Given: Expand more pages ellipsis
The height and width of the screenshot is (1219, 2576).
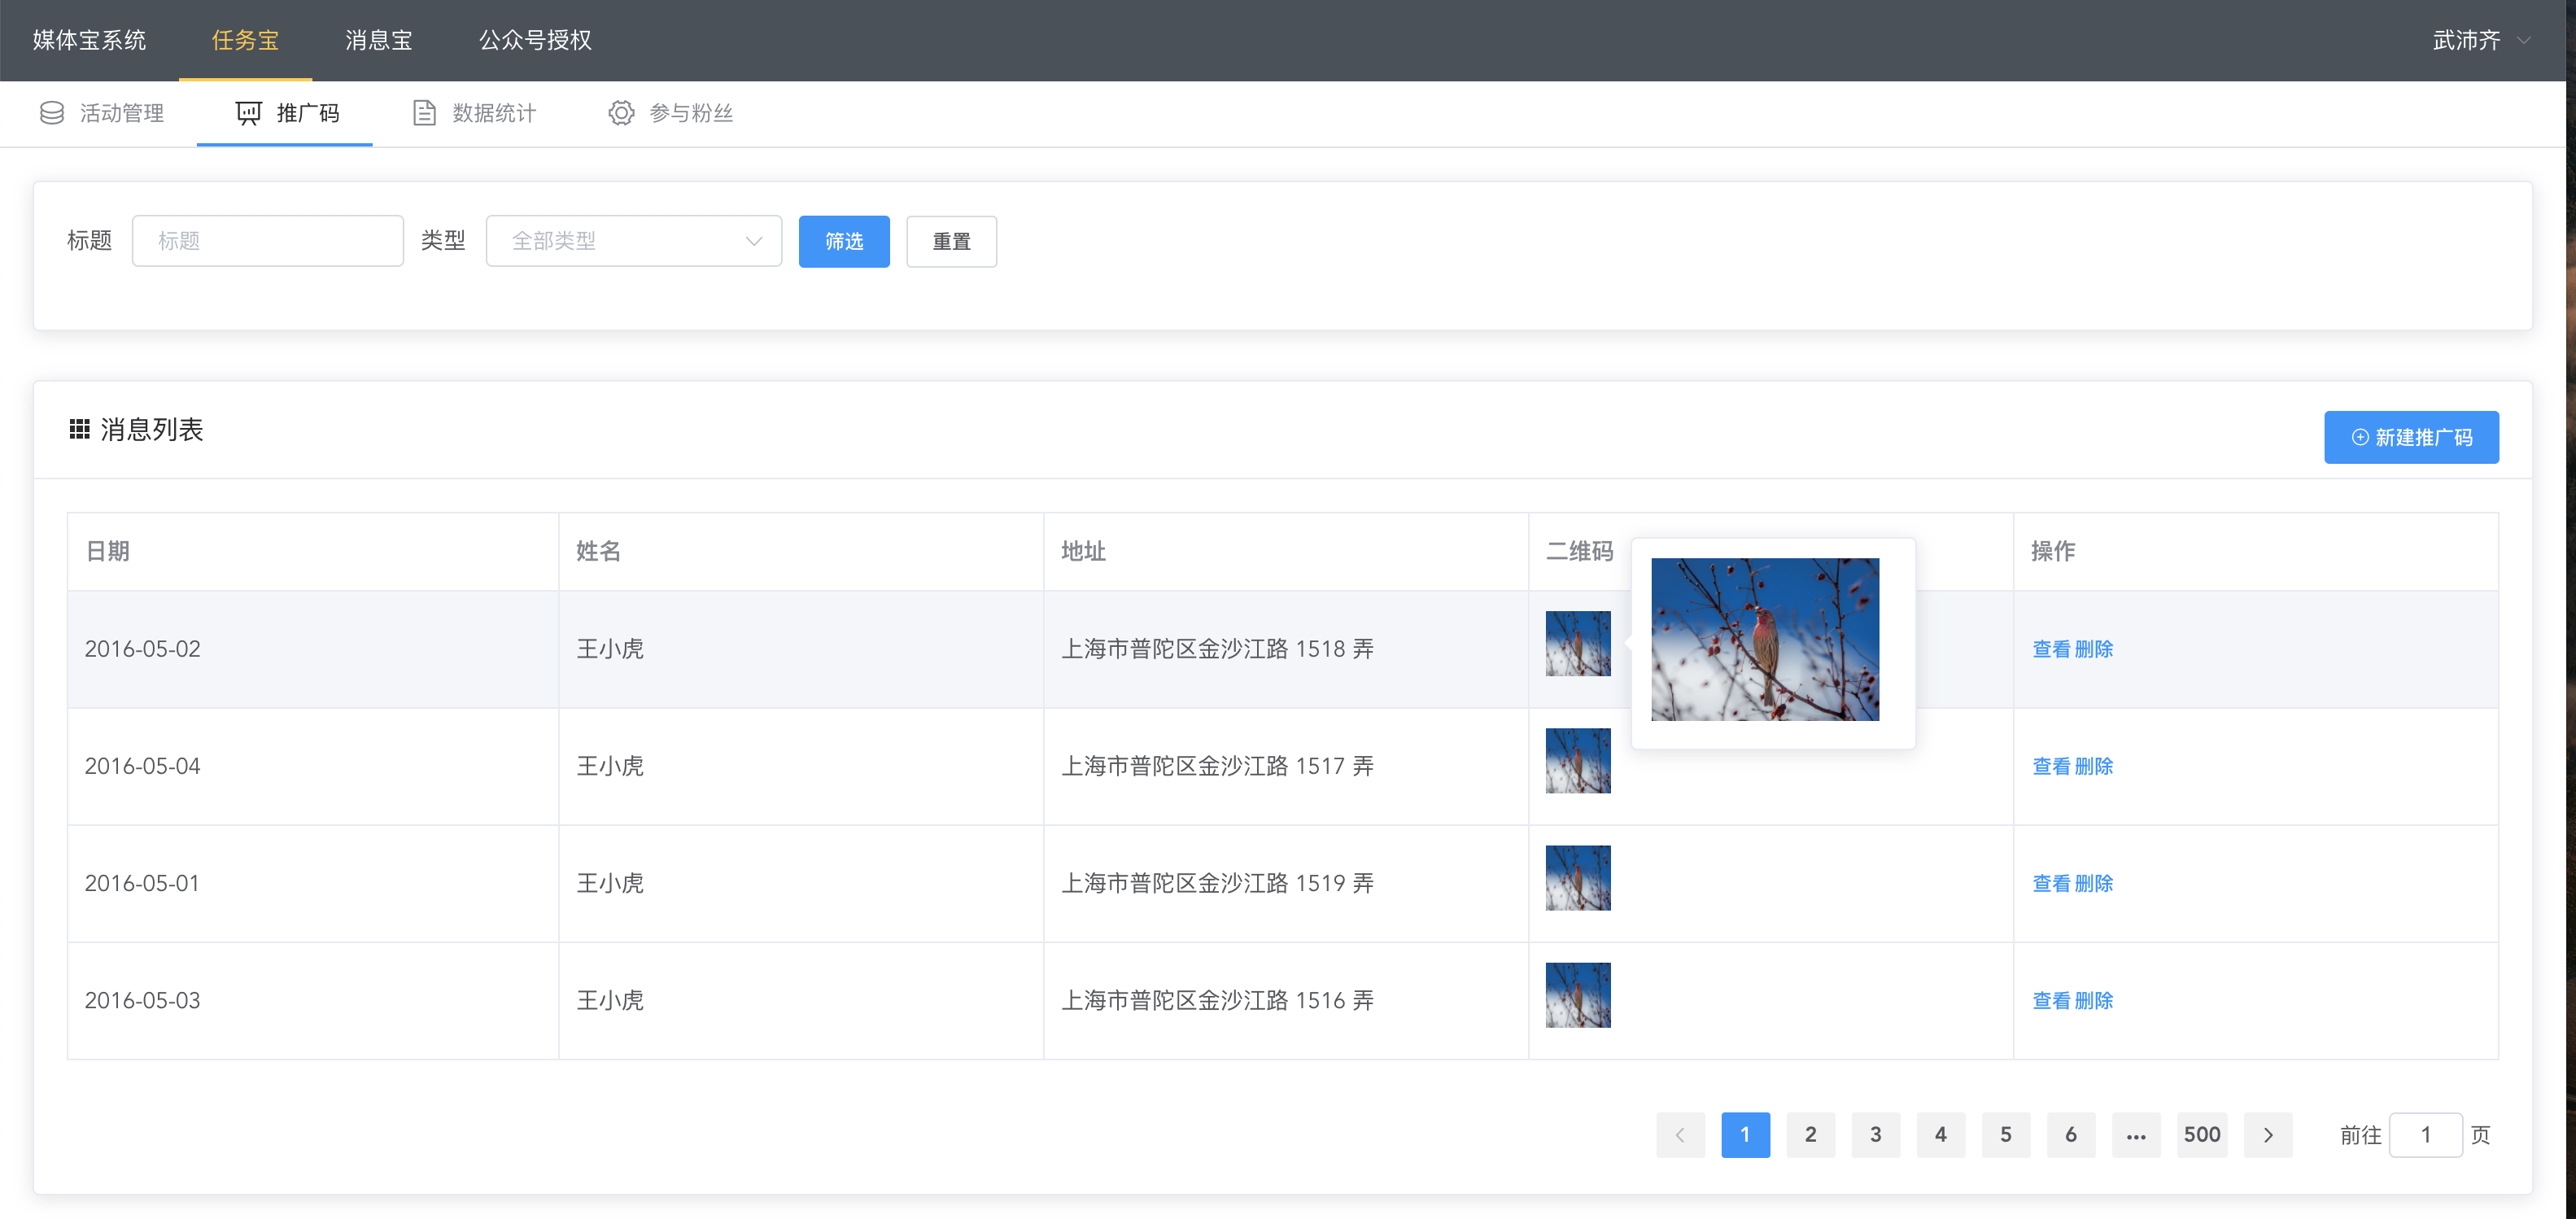Looking at the screenshot, I should pyautogui.click(x=2136, y=1135).
